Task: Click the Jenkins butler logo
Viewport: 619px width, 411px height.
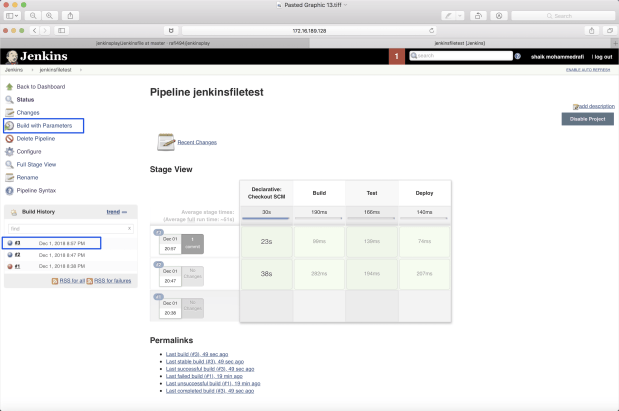Action: [12, 56]
